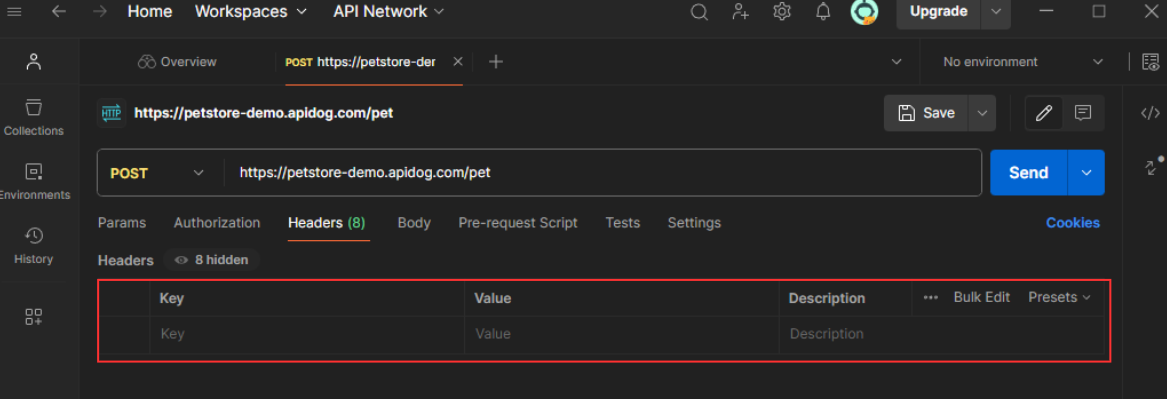The image size is (1167, 399).
Task: Open the Pre-request Script tab
Action: pos(518,223)
